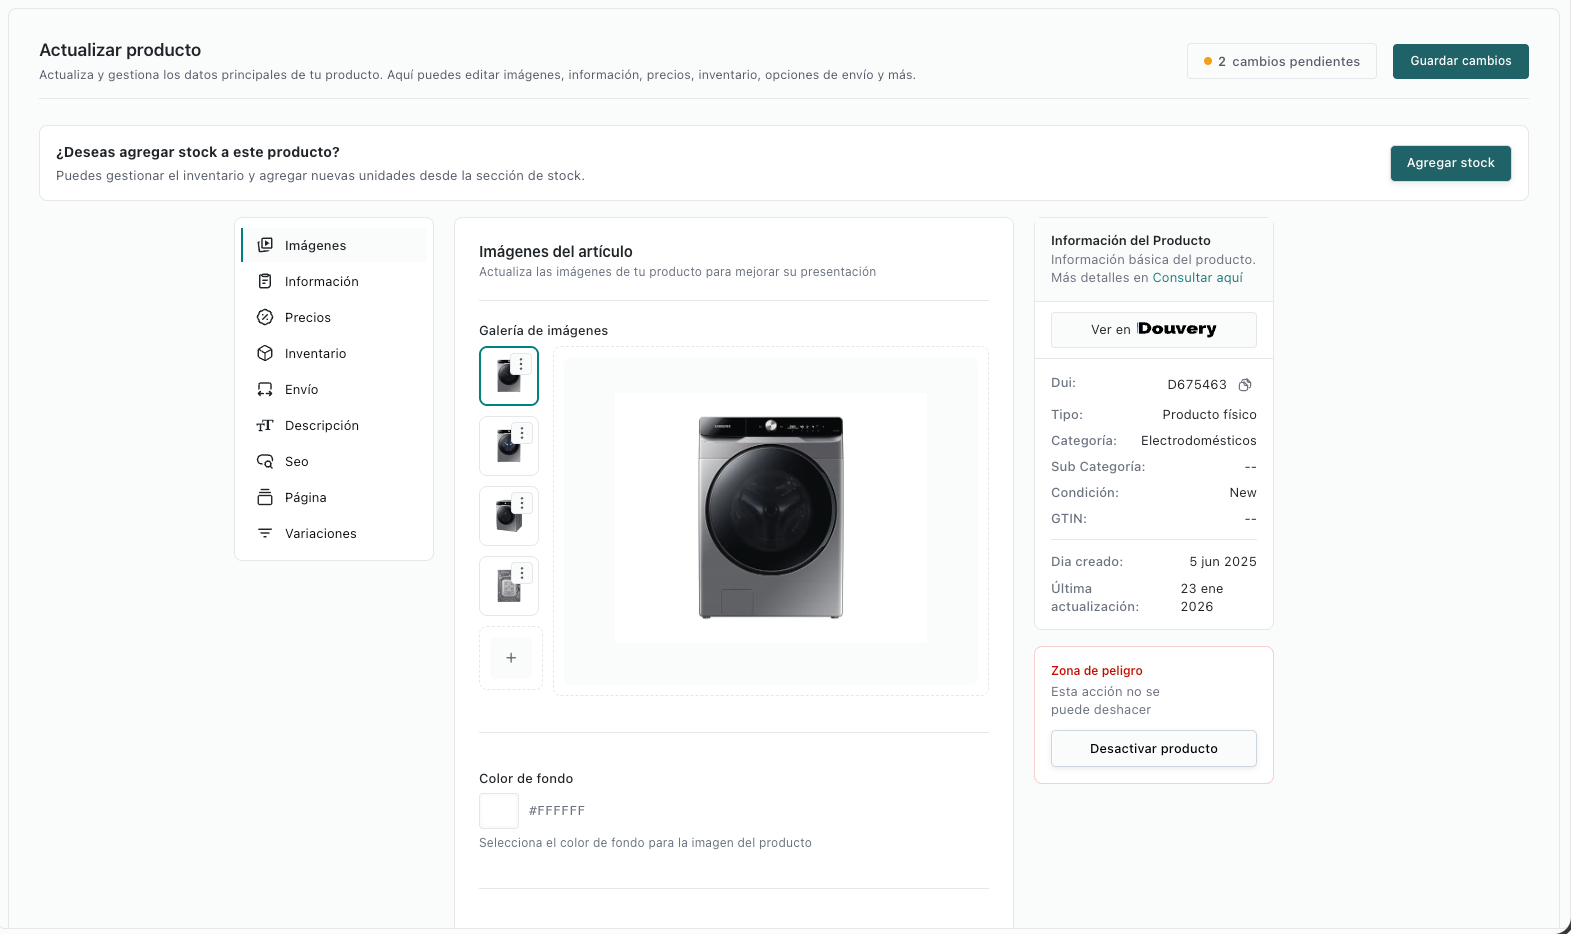Select the third washer thumbnail

click(x=509, y=516)
